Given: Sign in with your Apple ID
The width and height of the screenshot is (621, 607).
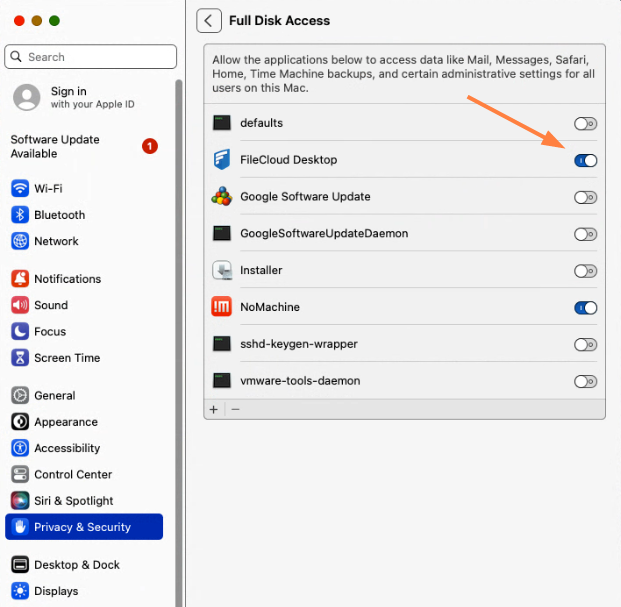Looking at the screenshot, I should point(68,97).
